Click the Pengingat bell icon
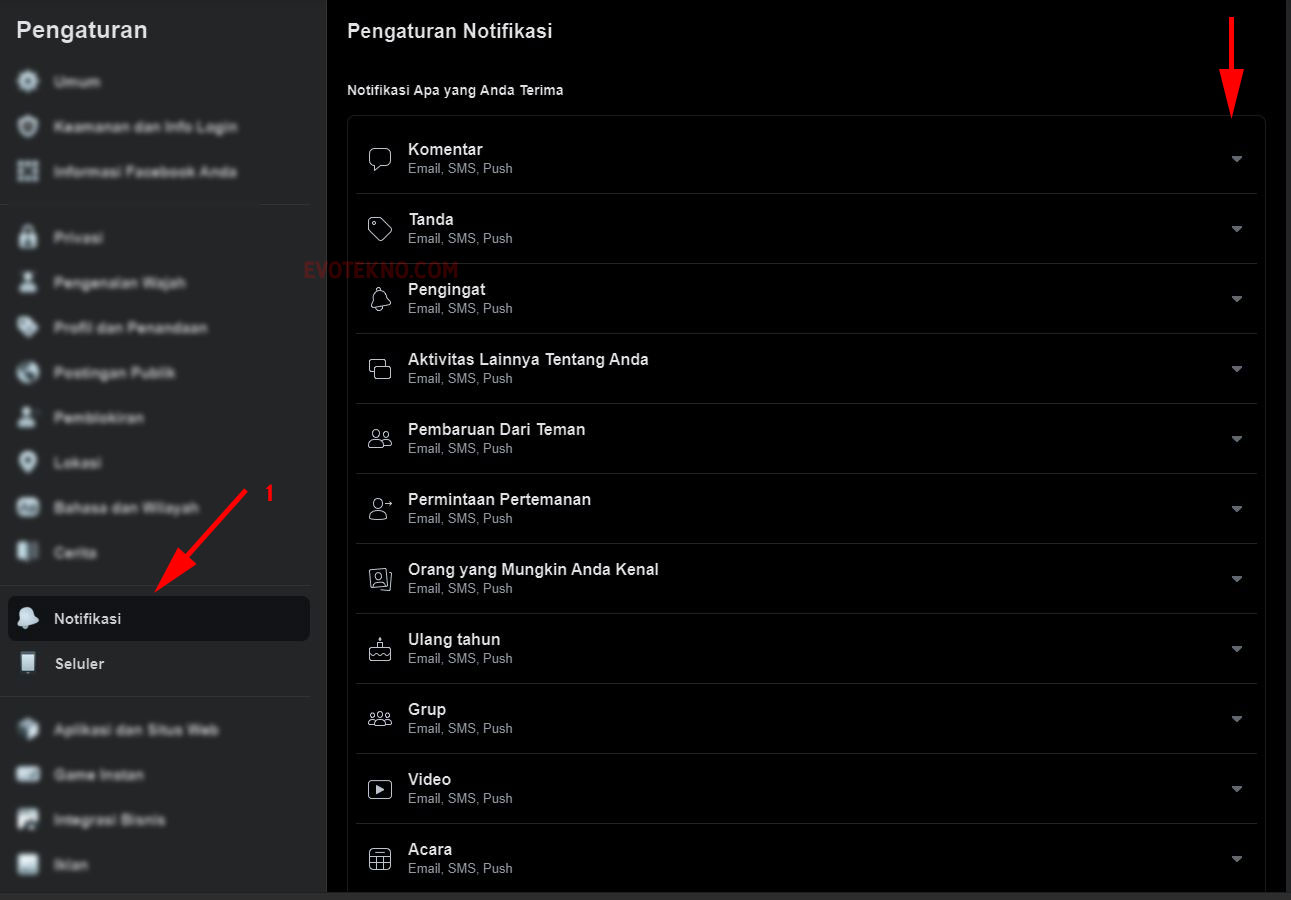Viewport: 1291px width, 900px height. click(380, 299)
